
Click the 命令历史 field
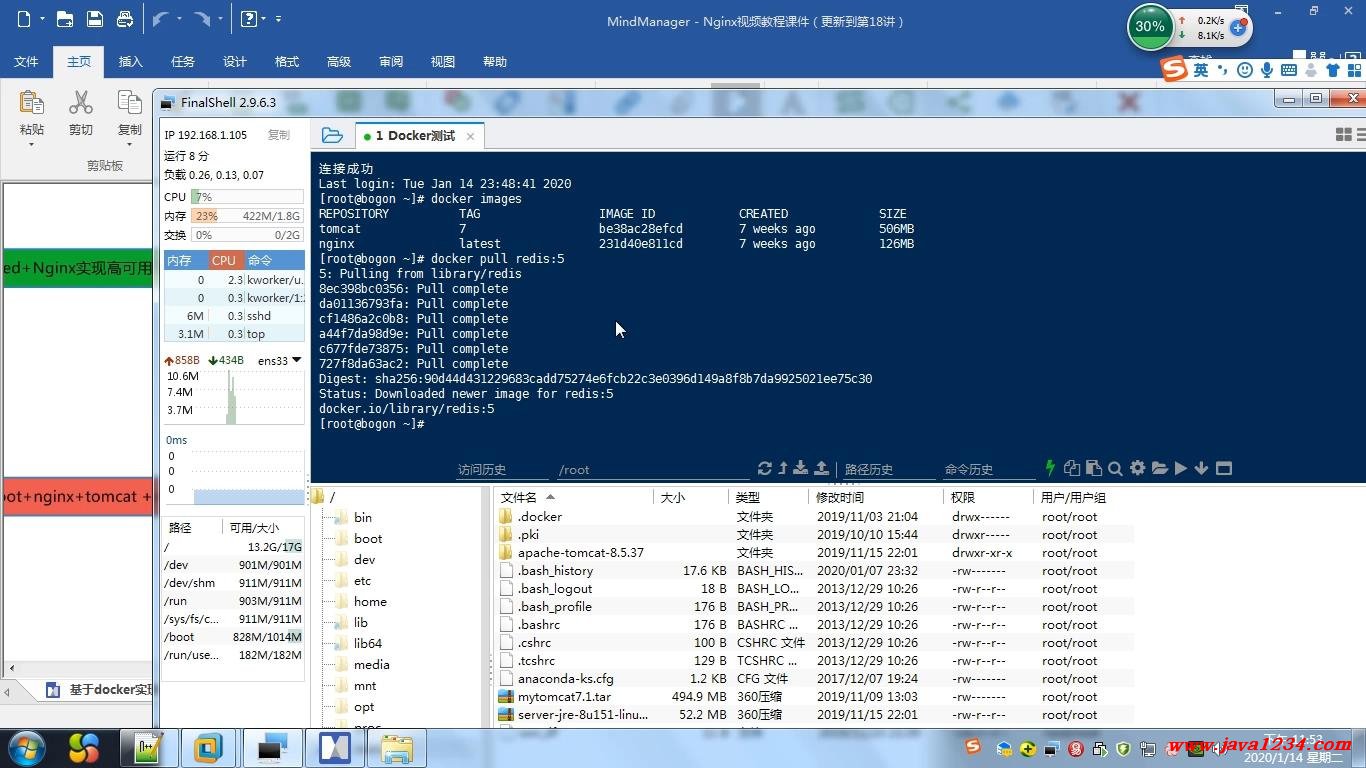988,469
